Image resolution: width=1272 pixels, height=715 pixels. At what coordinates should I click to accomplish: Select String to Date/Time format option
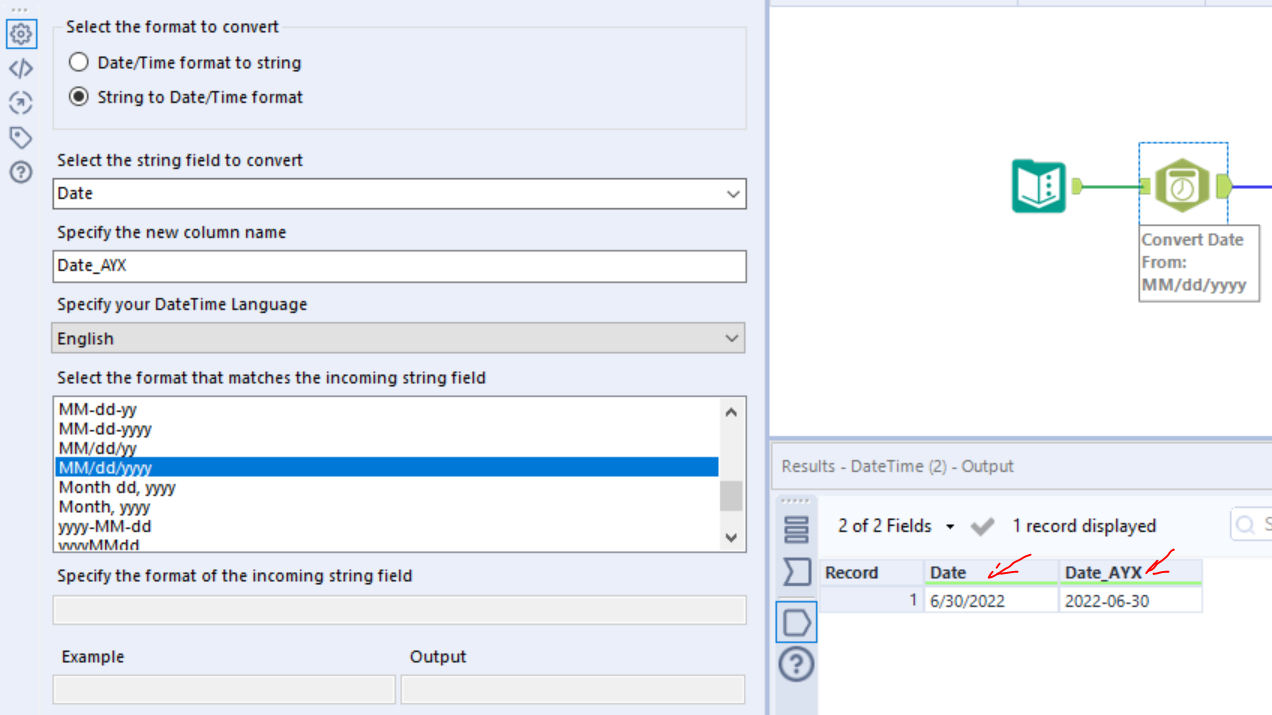(79, 98)
